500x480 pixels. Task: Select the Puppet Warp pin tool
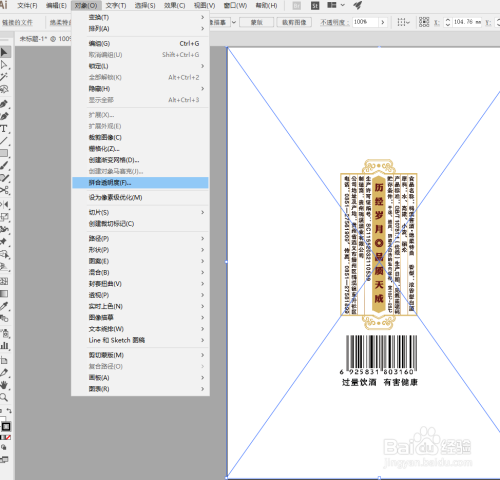pyautogui.click(x=4, y=242)
